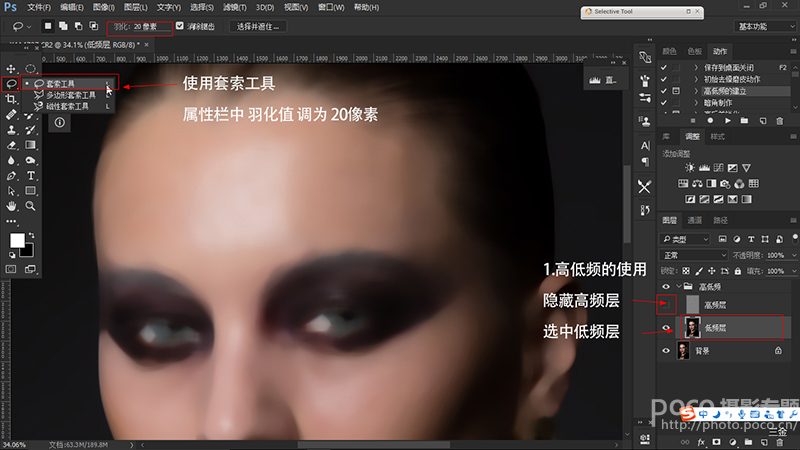This screenshot has width=800, height=450.
Task: Click the Brightness/Contrast adjustment icon
Action: pos(690,167)
